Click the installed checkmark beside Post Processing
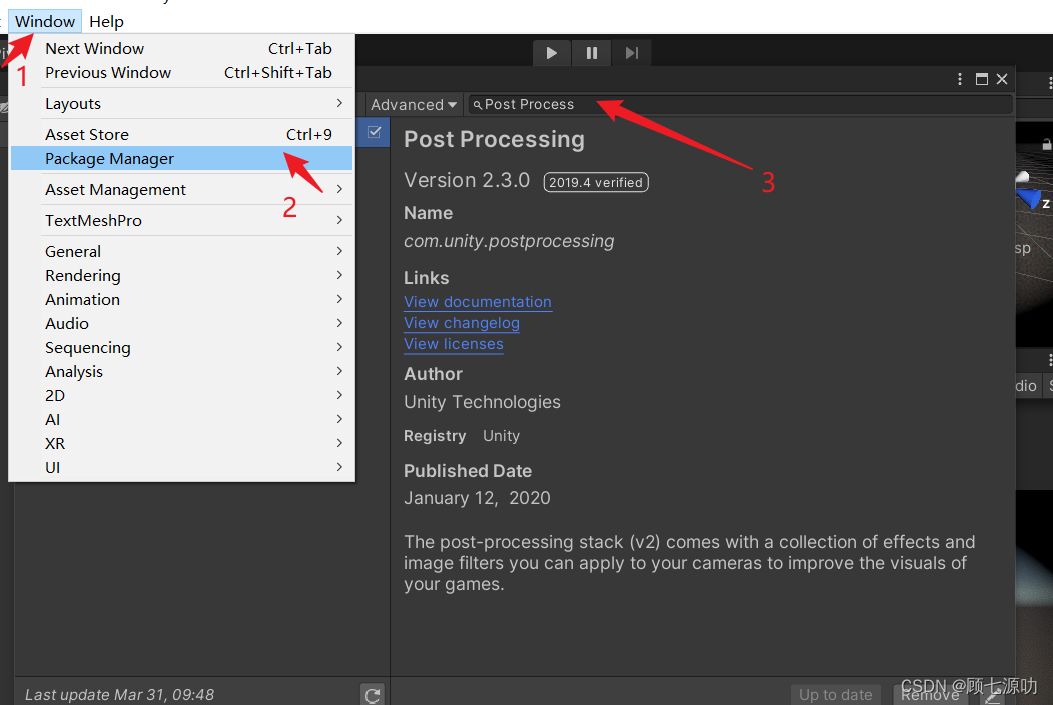Screen dimensions: 1053x705 point(375,132)
